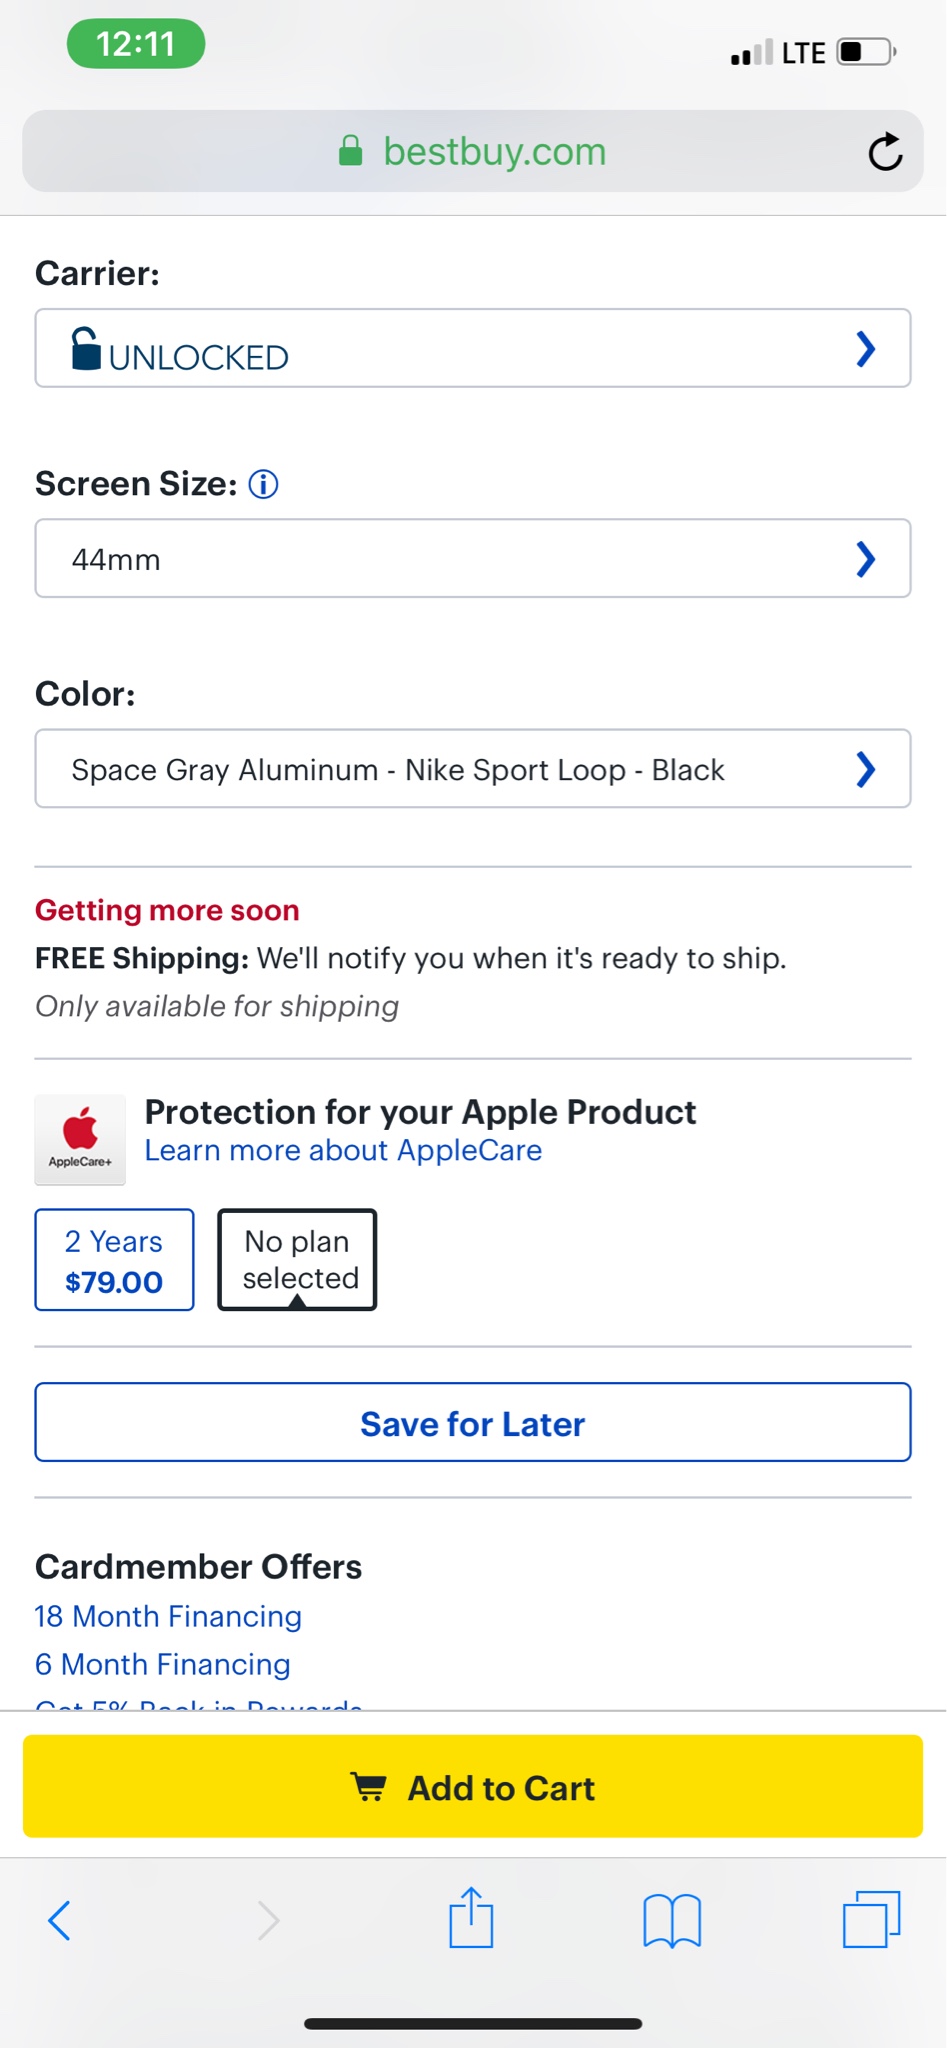Tap the Screen Size info icon
This screenshot has height=2048, width=947.
click(263, 485)
